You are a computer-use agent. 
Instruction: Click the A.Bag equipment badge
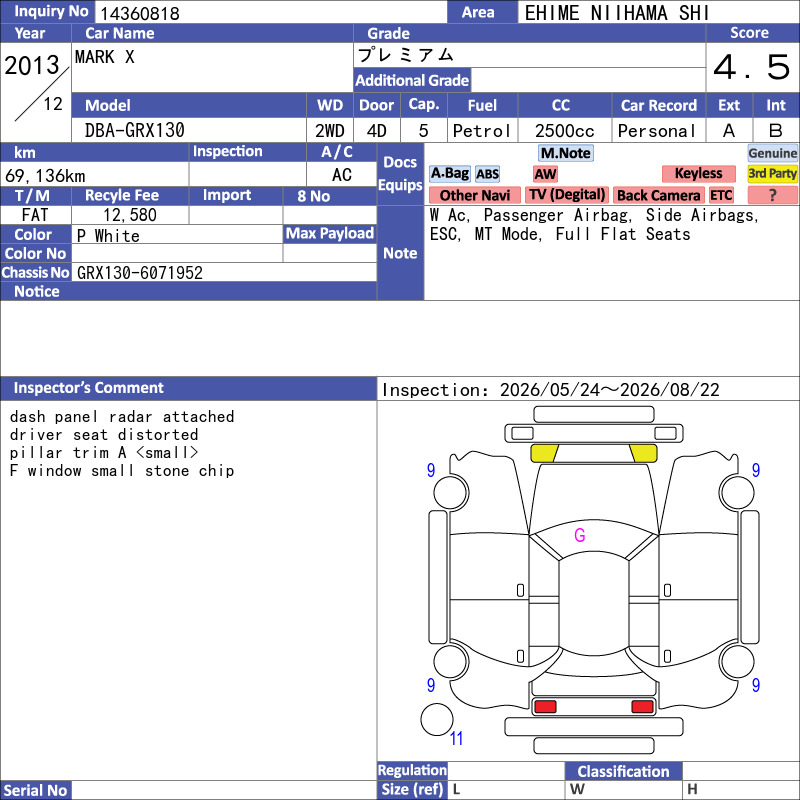click(x=449, y=174)
